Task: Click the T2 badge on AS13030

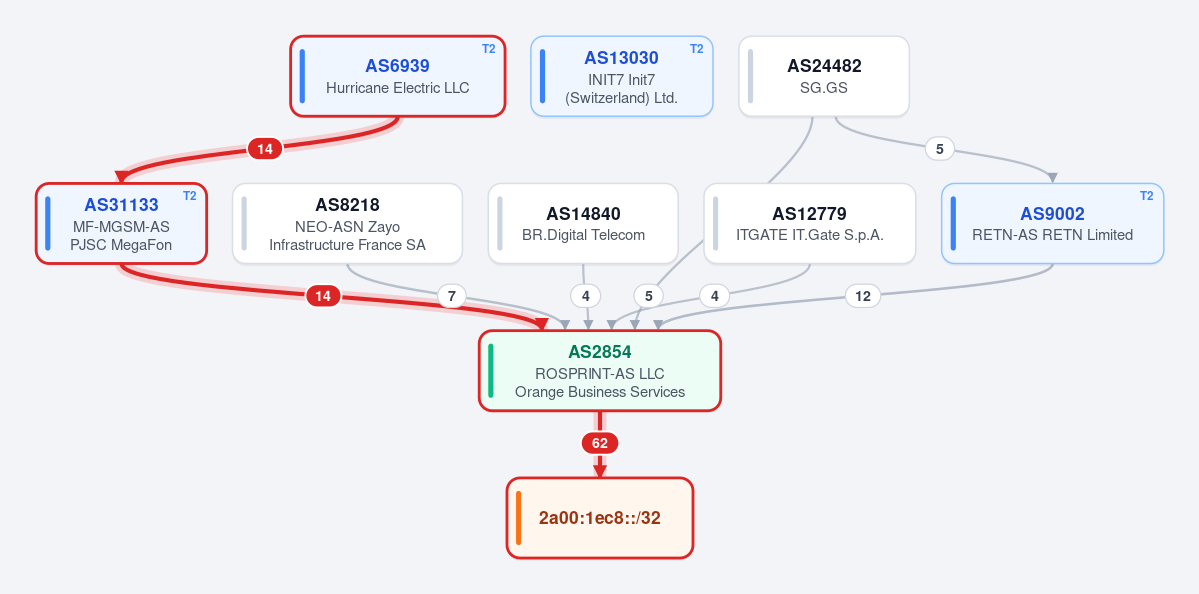Action: click(697, 49)
